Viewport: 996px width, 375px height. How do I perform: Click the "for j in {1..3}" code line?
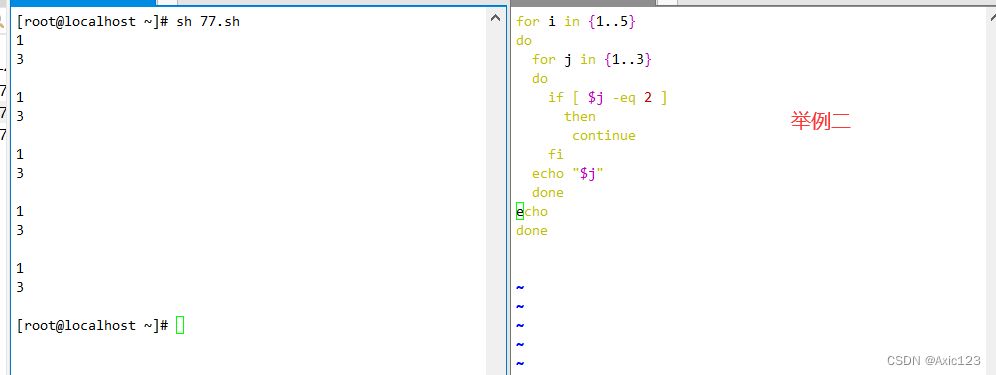click(x=591, y=60)
